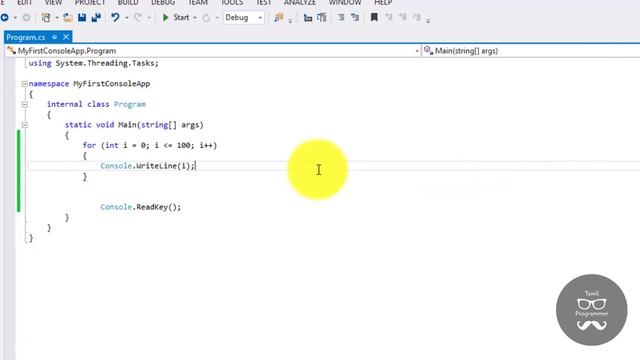Click 'static void Main(string[] args)' text
640x360 pixels.
tap(134, 125)
